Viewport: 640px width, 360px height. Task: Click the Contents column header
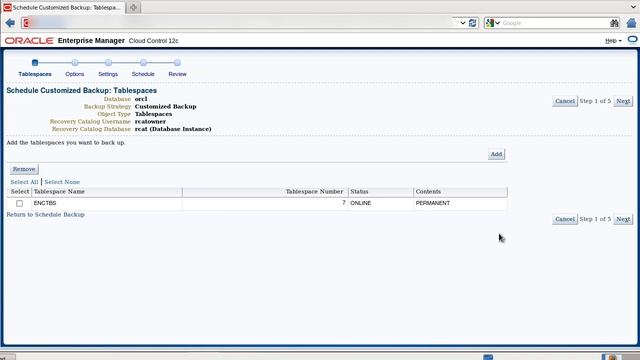[x=460, y=191]
